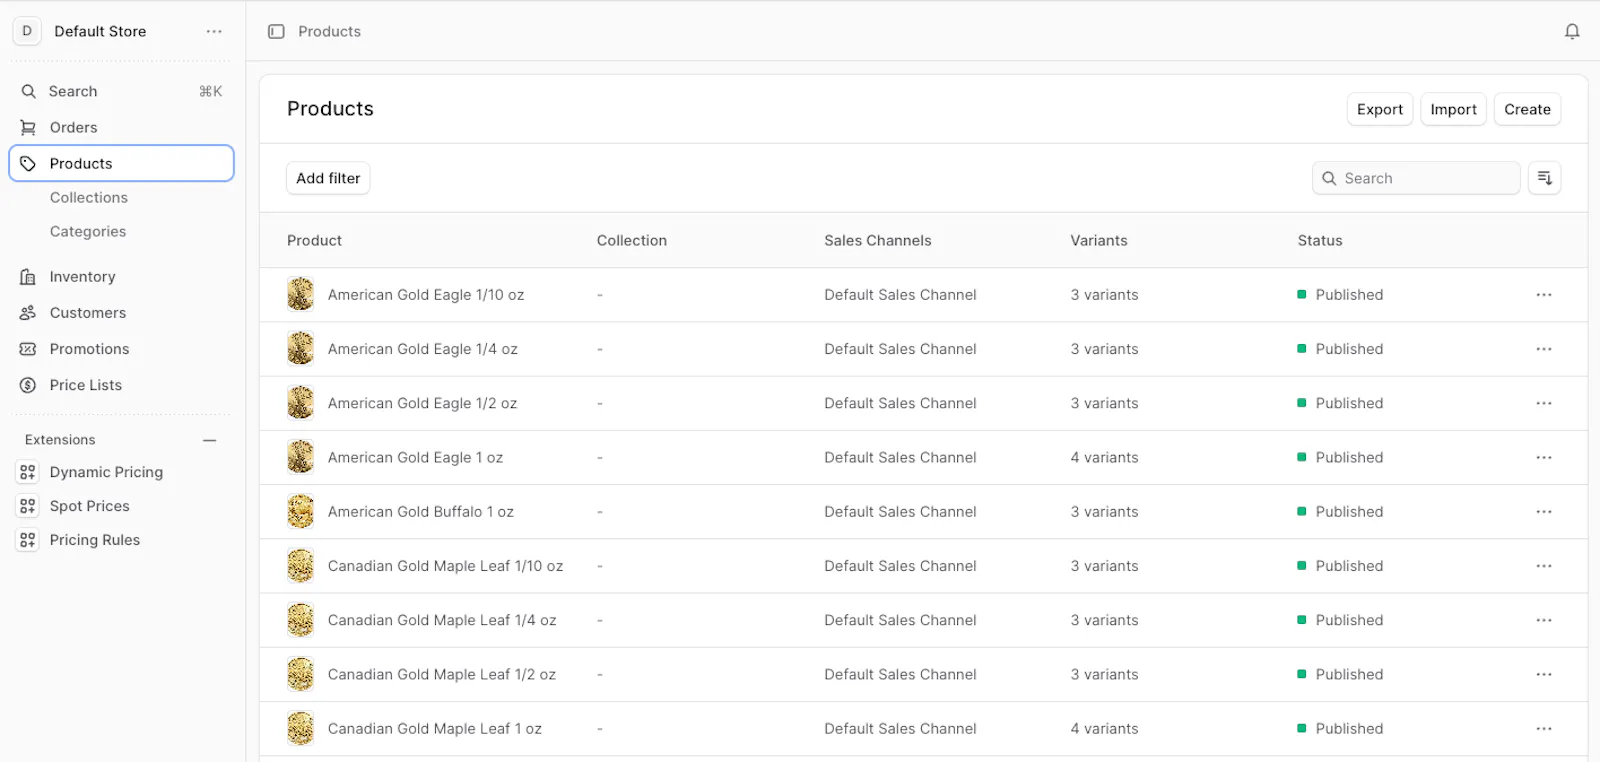
Task: Open actions for Canadian Maple Leaf 1/2 oz
Action: point(1544,674)
